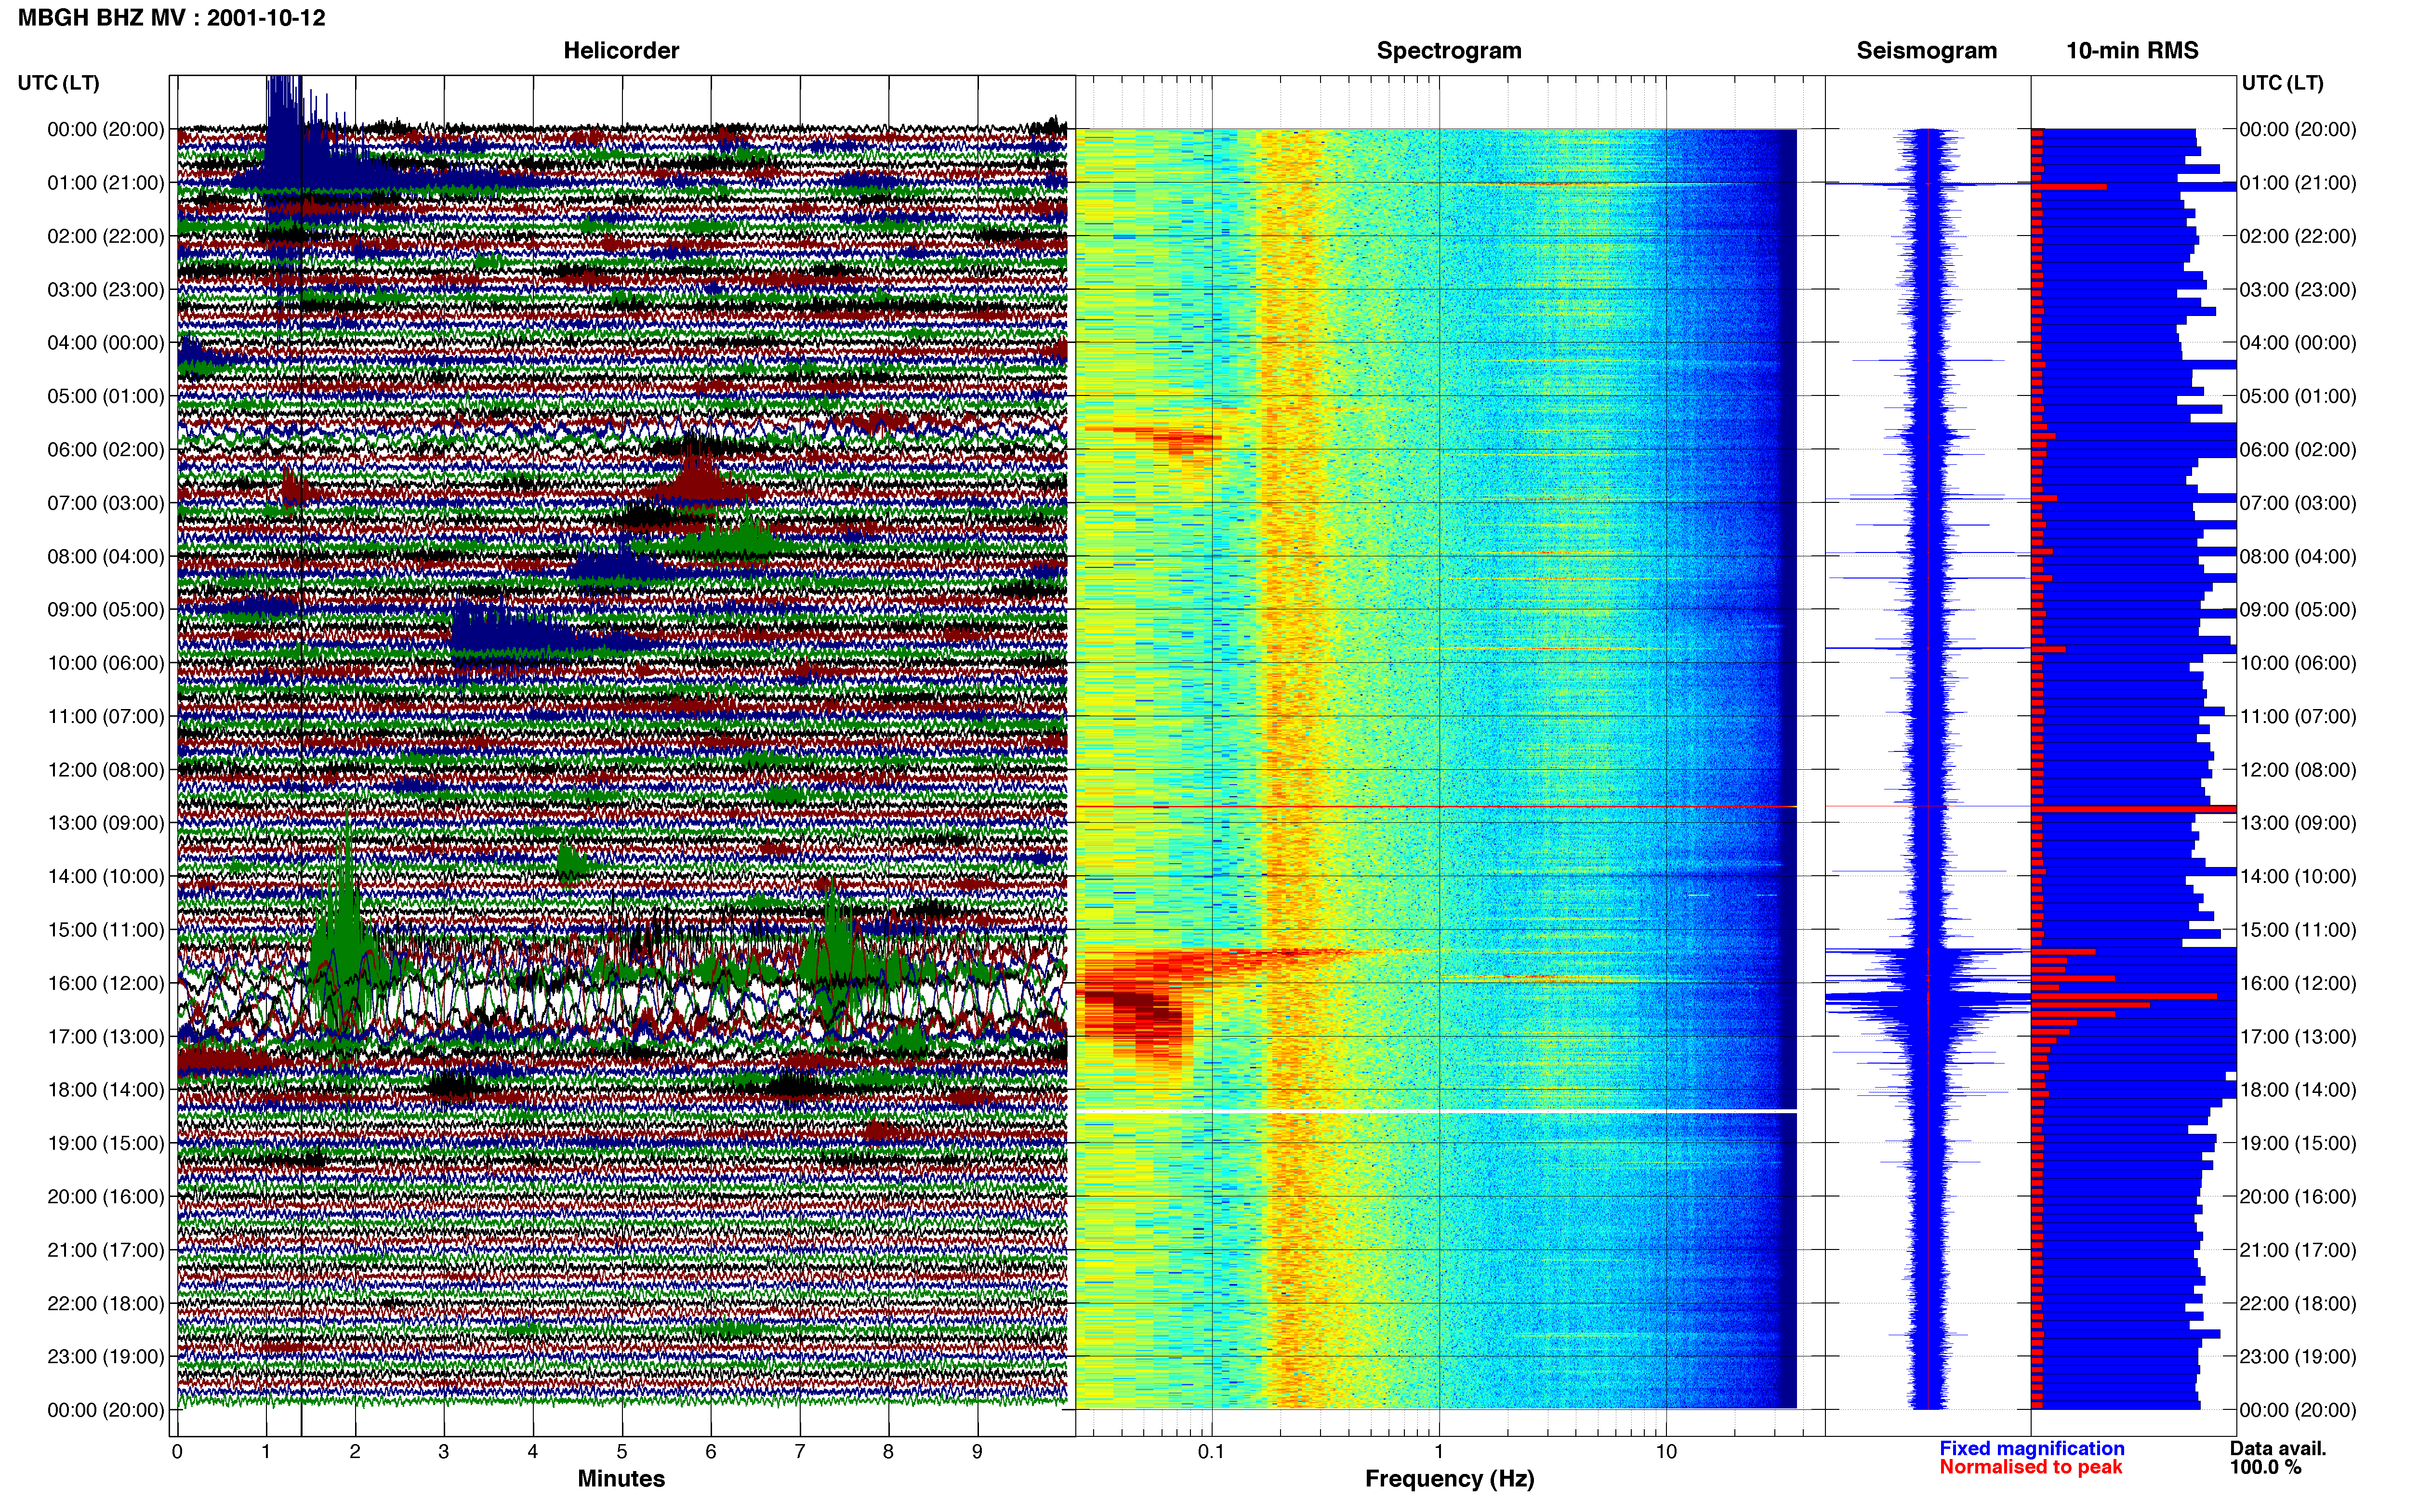Click the "Minutes" axis label
This screenshot has height=1512, width=2418.
tap(621, 1478)
